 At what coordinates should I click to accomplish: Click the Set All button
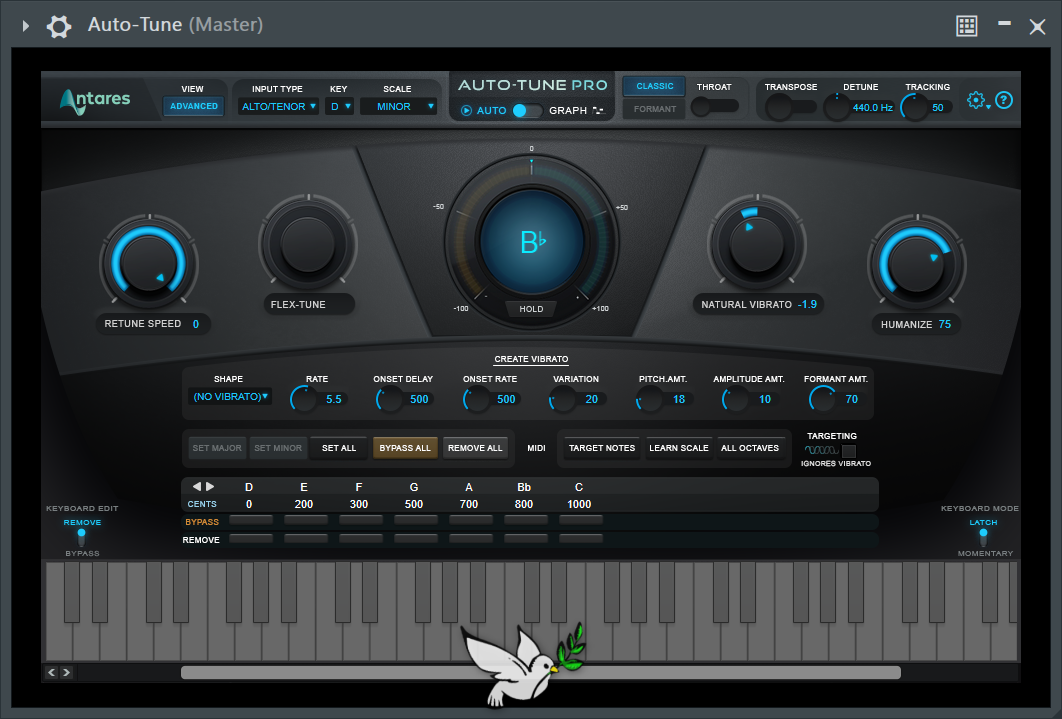point(339,448)
